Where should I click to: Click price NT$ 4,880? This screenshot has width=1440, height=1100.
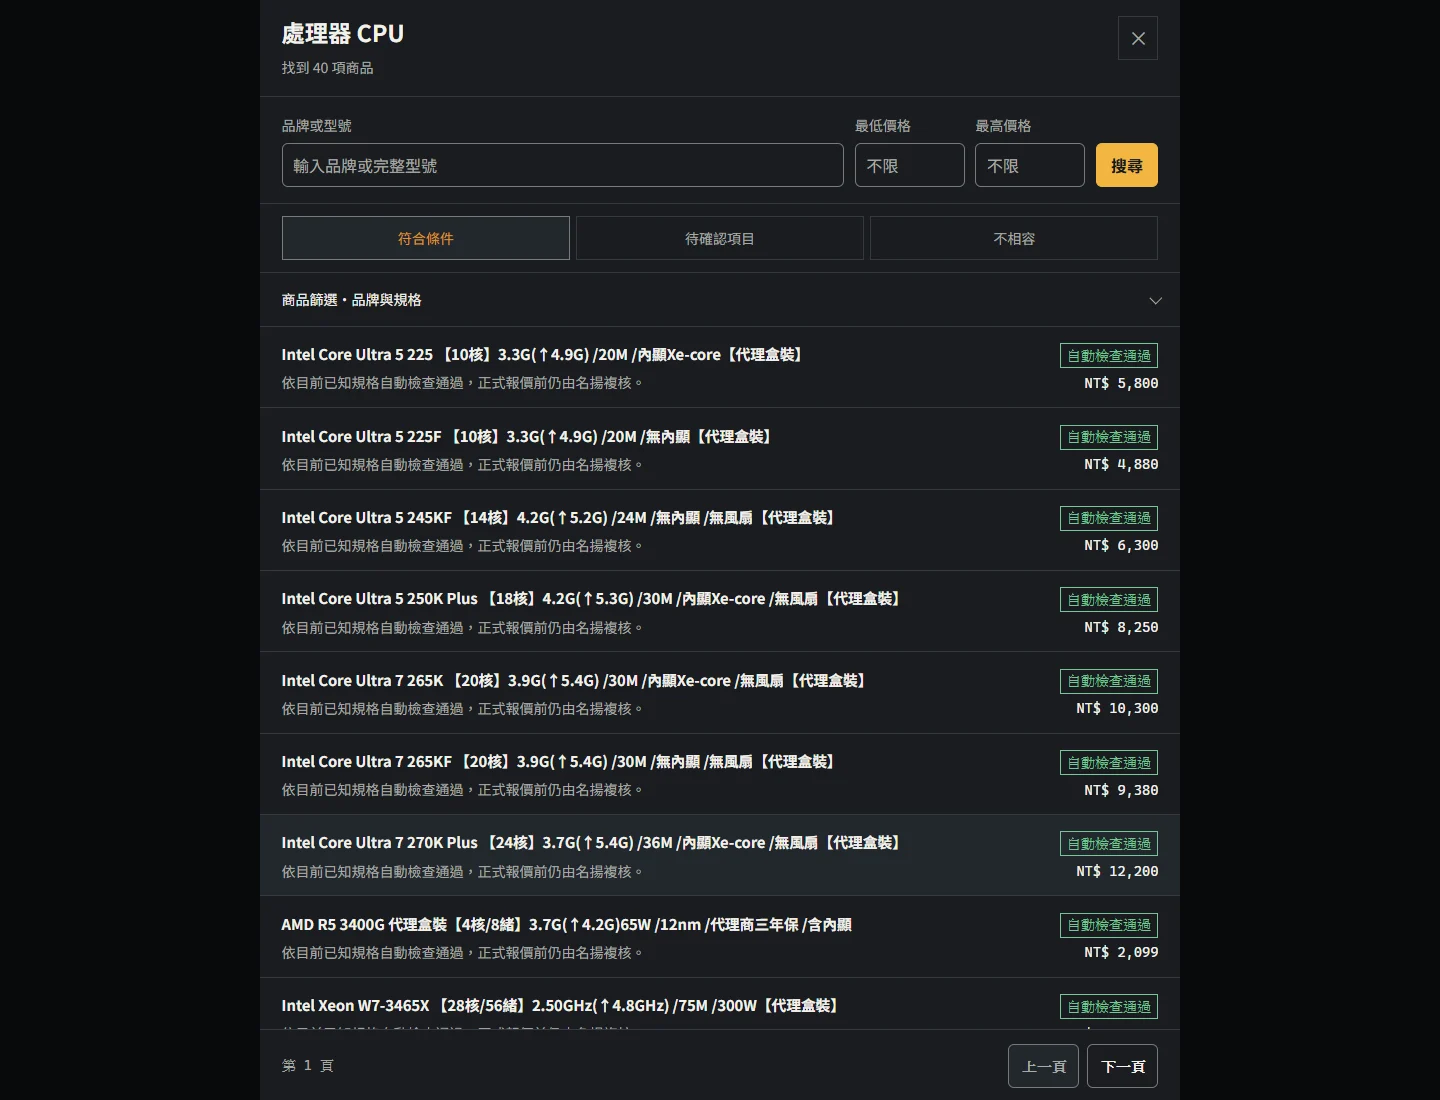[1121, 464]
